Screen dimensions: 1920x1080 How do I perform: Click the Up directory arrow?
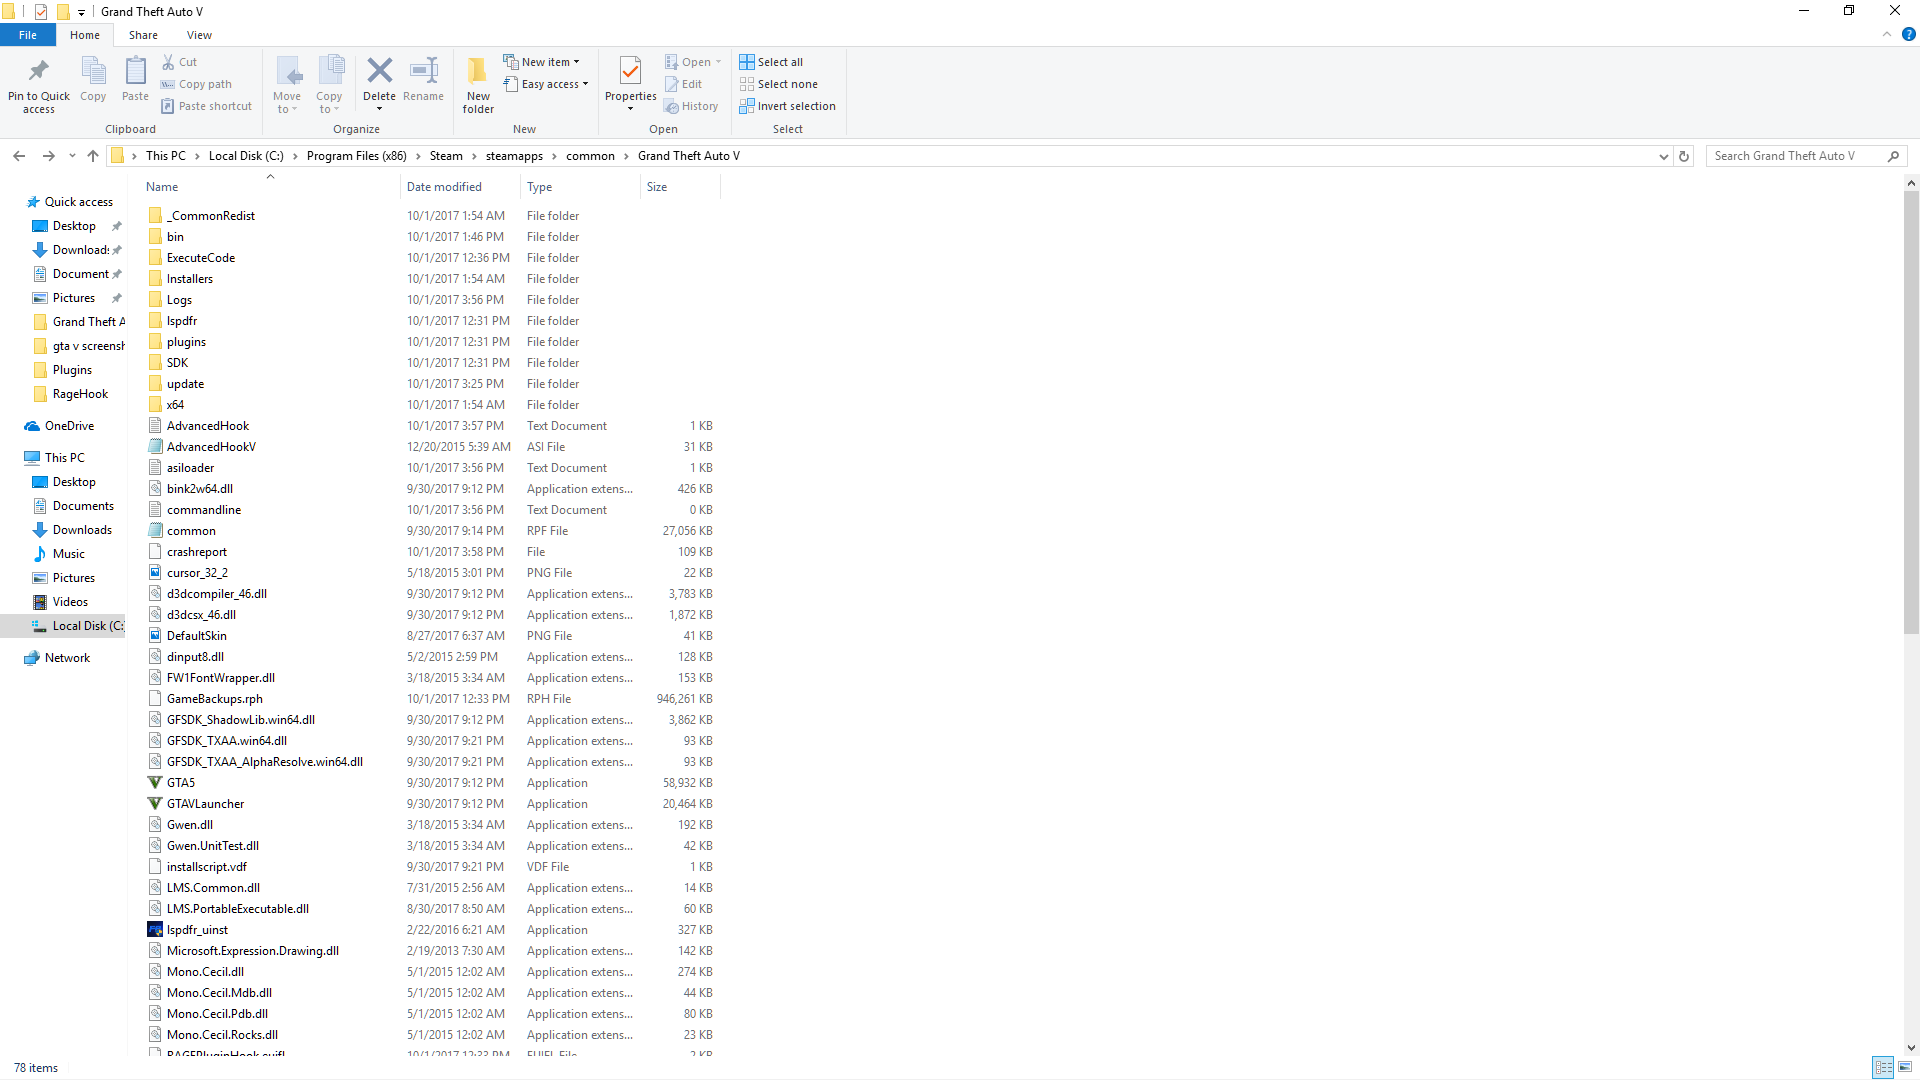(x=93, y=156)
